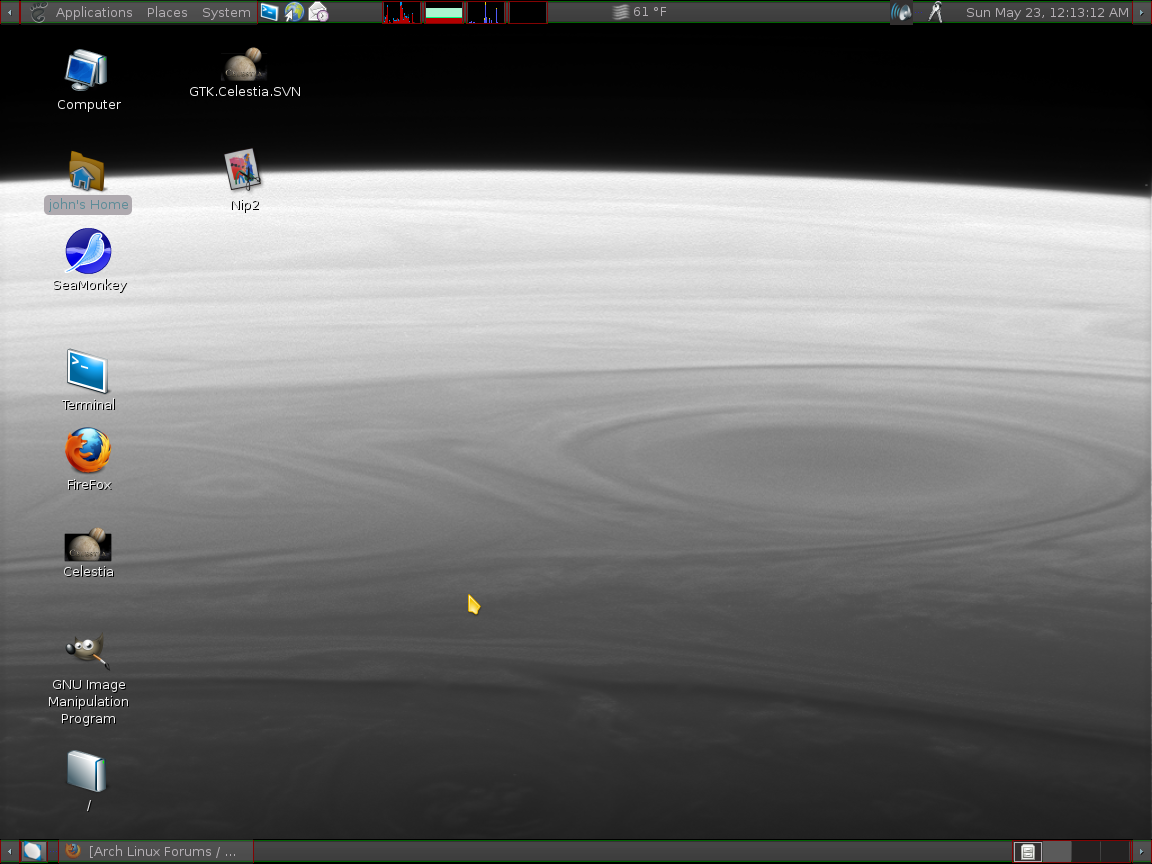Click the fourth empty system monitor graph
Viewport: 1152px width, 864px height.
pyautogui.click(x=528, y=12)
